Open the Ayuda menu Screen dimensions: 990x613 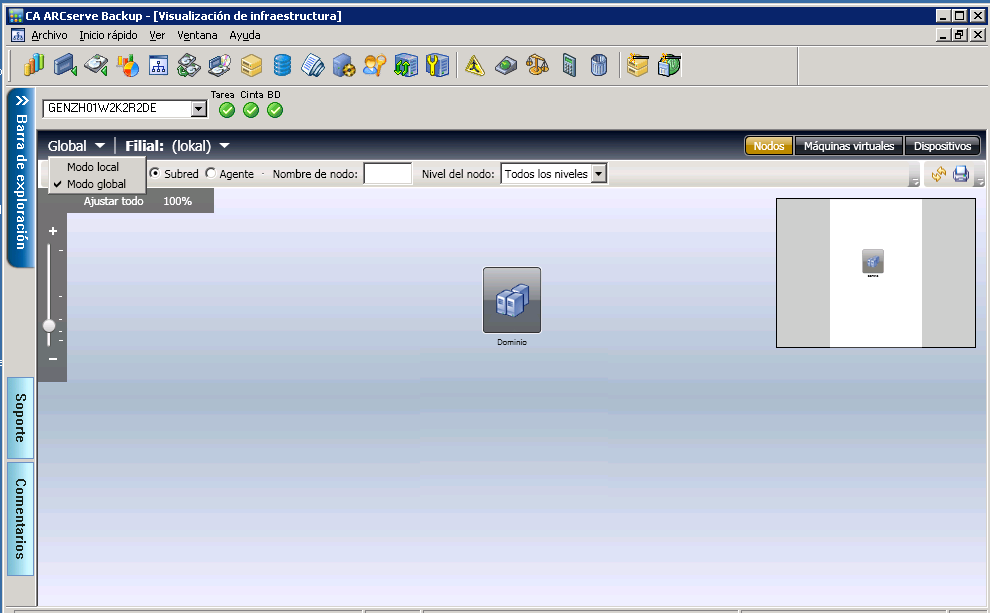245,35
